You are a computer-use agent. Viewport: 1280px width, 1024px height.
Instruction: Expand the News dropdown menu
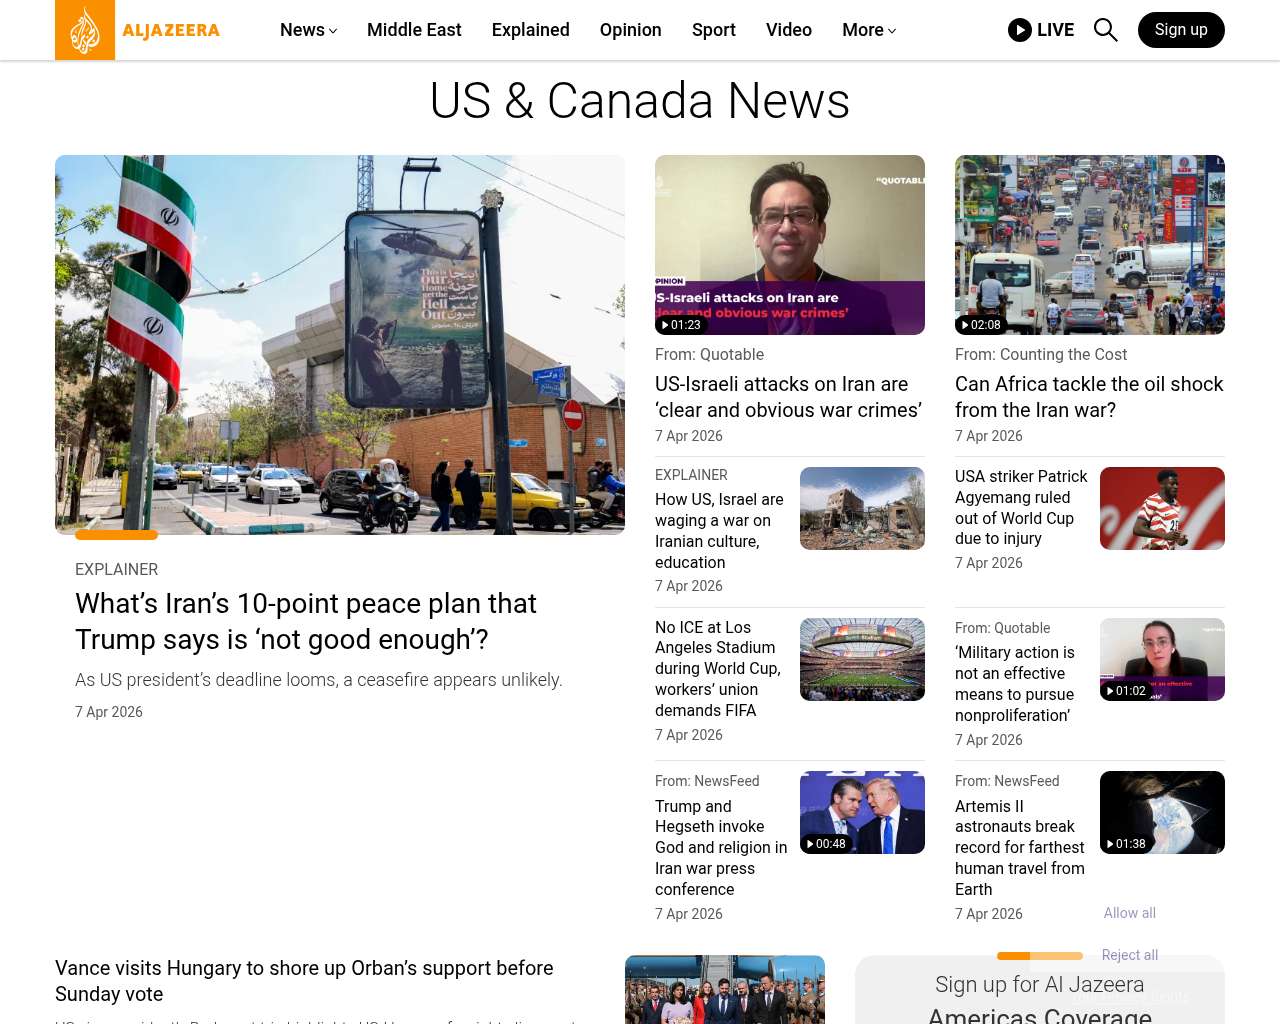tap(308, 30)
